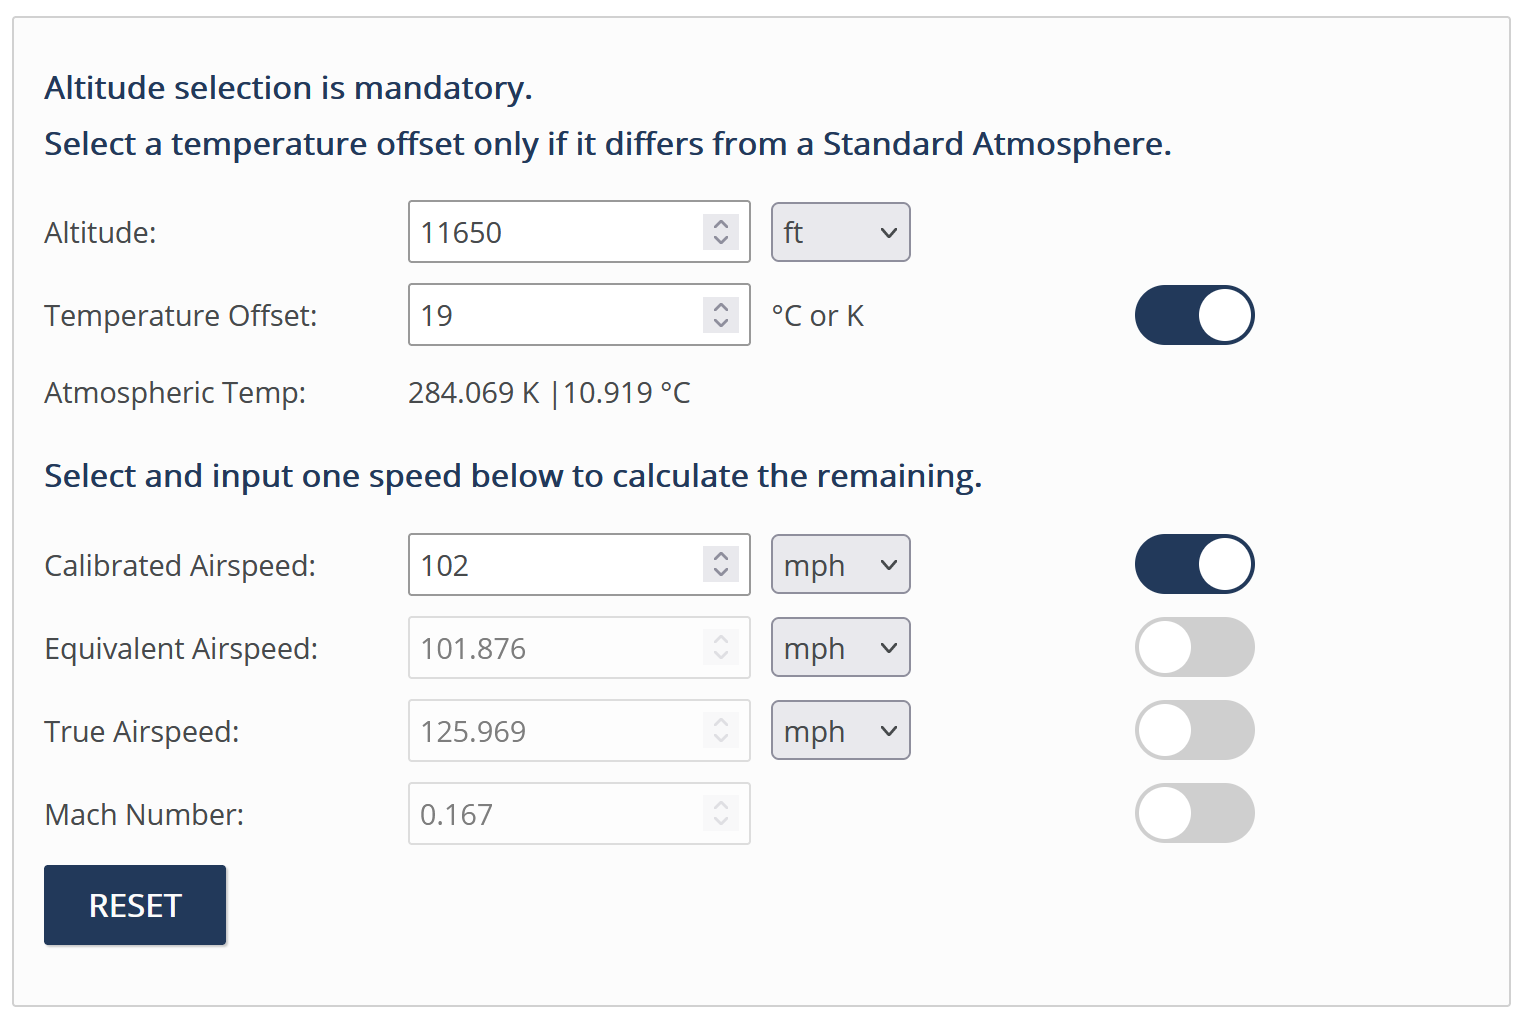1530x1026 pixels.
Task: Decrement the Temperature Offset stepper
Action: [721, 323]
